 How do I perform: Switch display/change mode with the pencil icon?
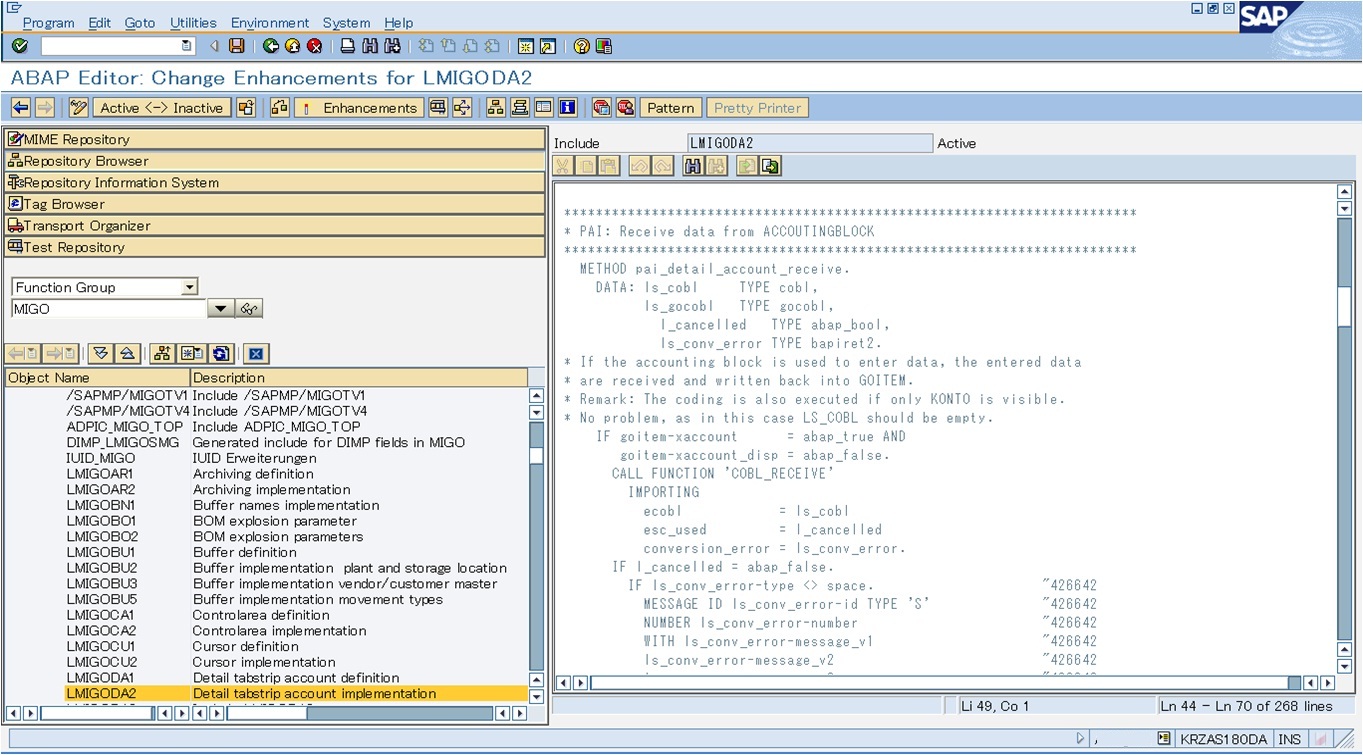77,107
